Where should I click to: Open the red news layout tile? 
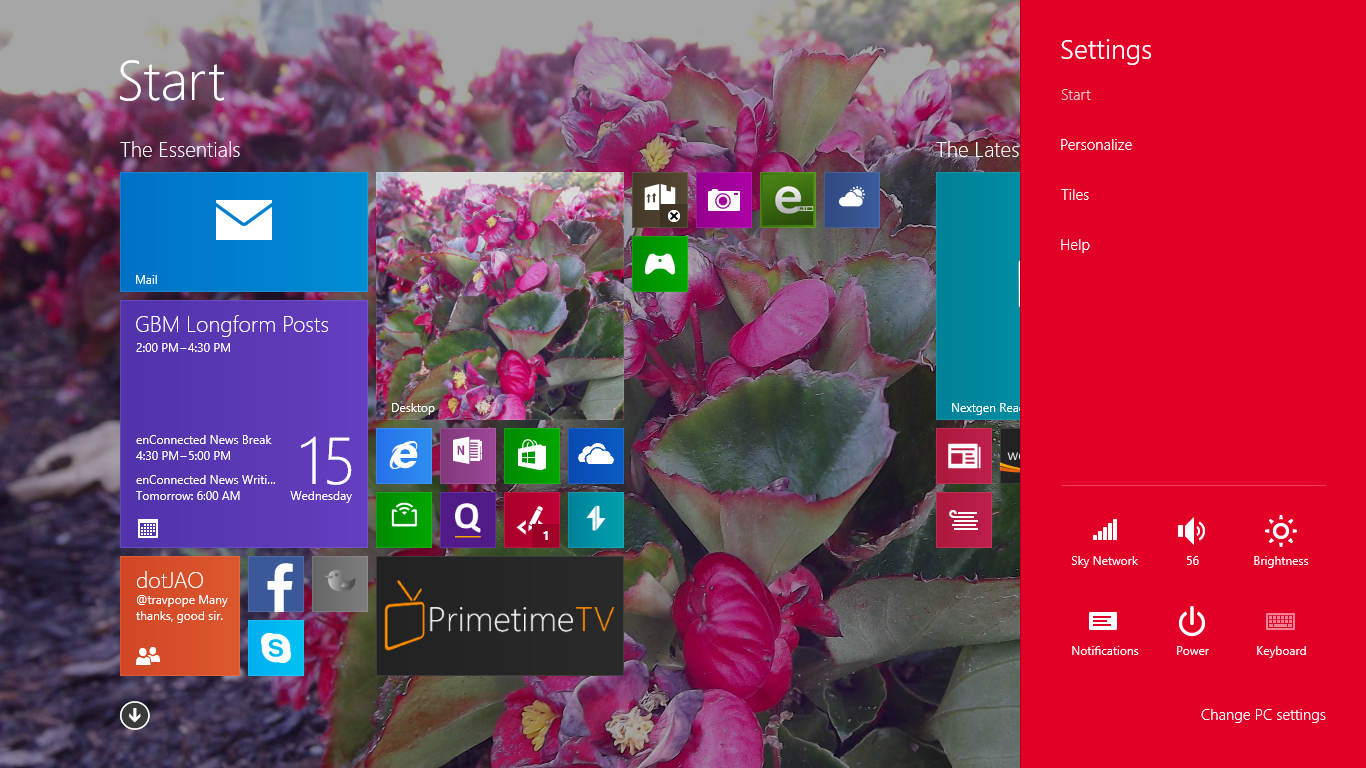(964, 456)
